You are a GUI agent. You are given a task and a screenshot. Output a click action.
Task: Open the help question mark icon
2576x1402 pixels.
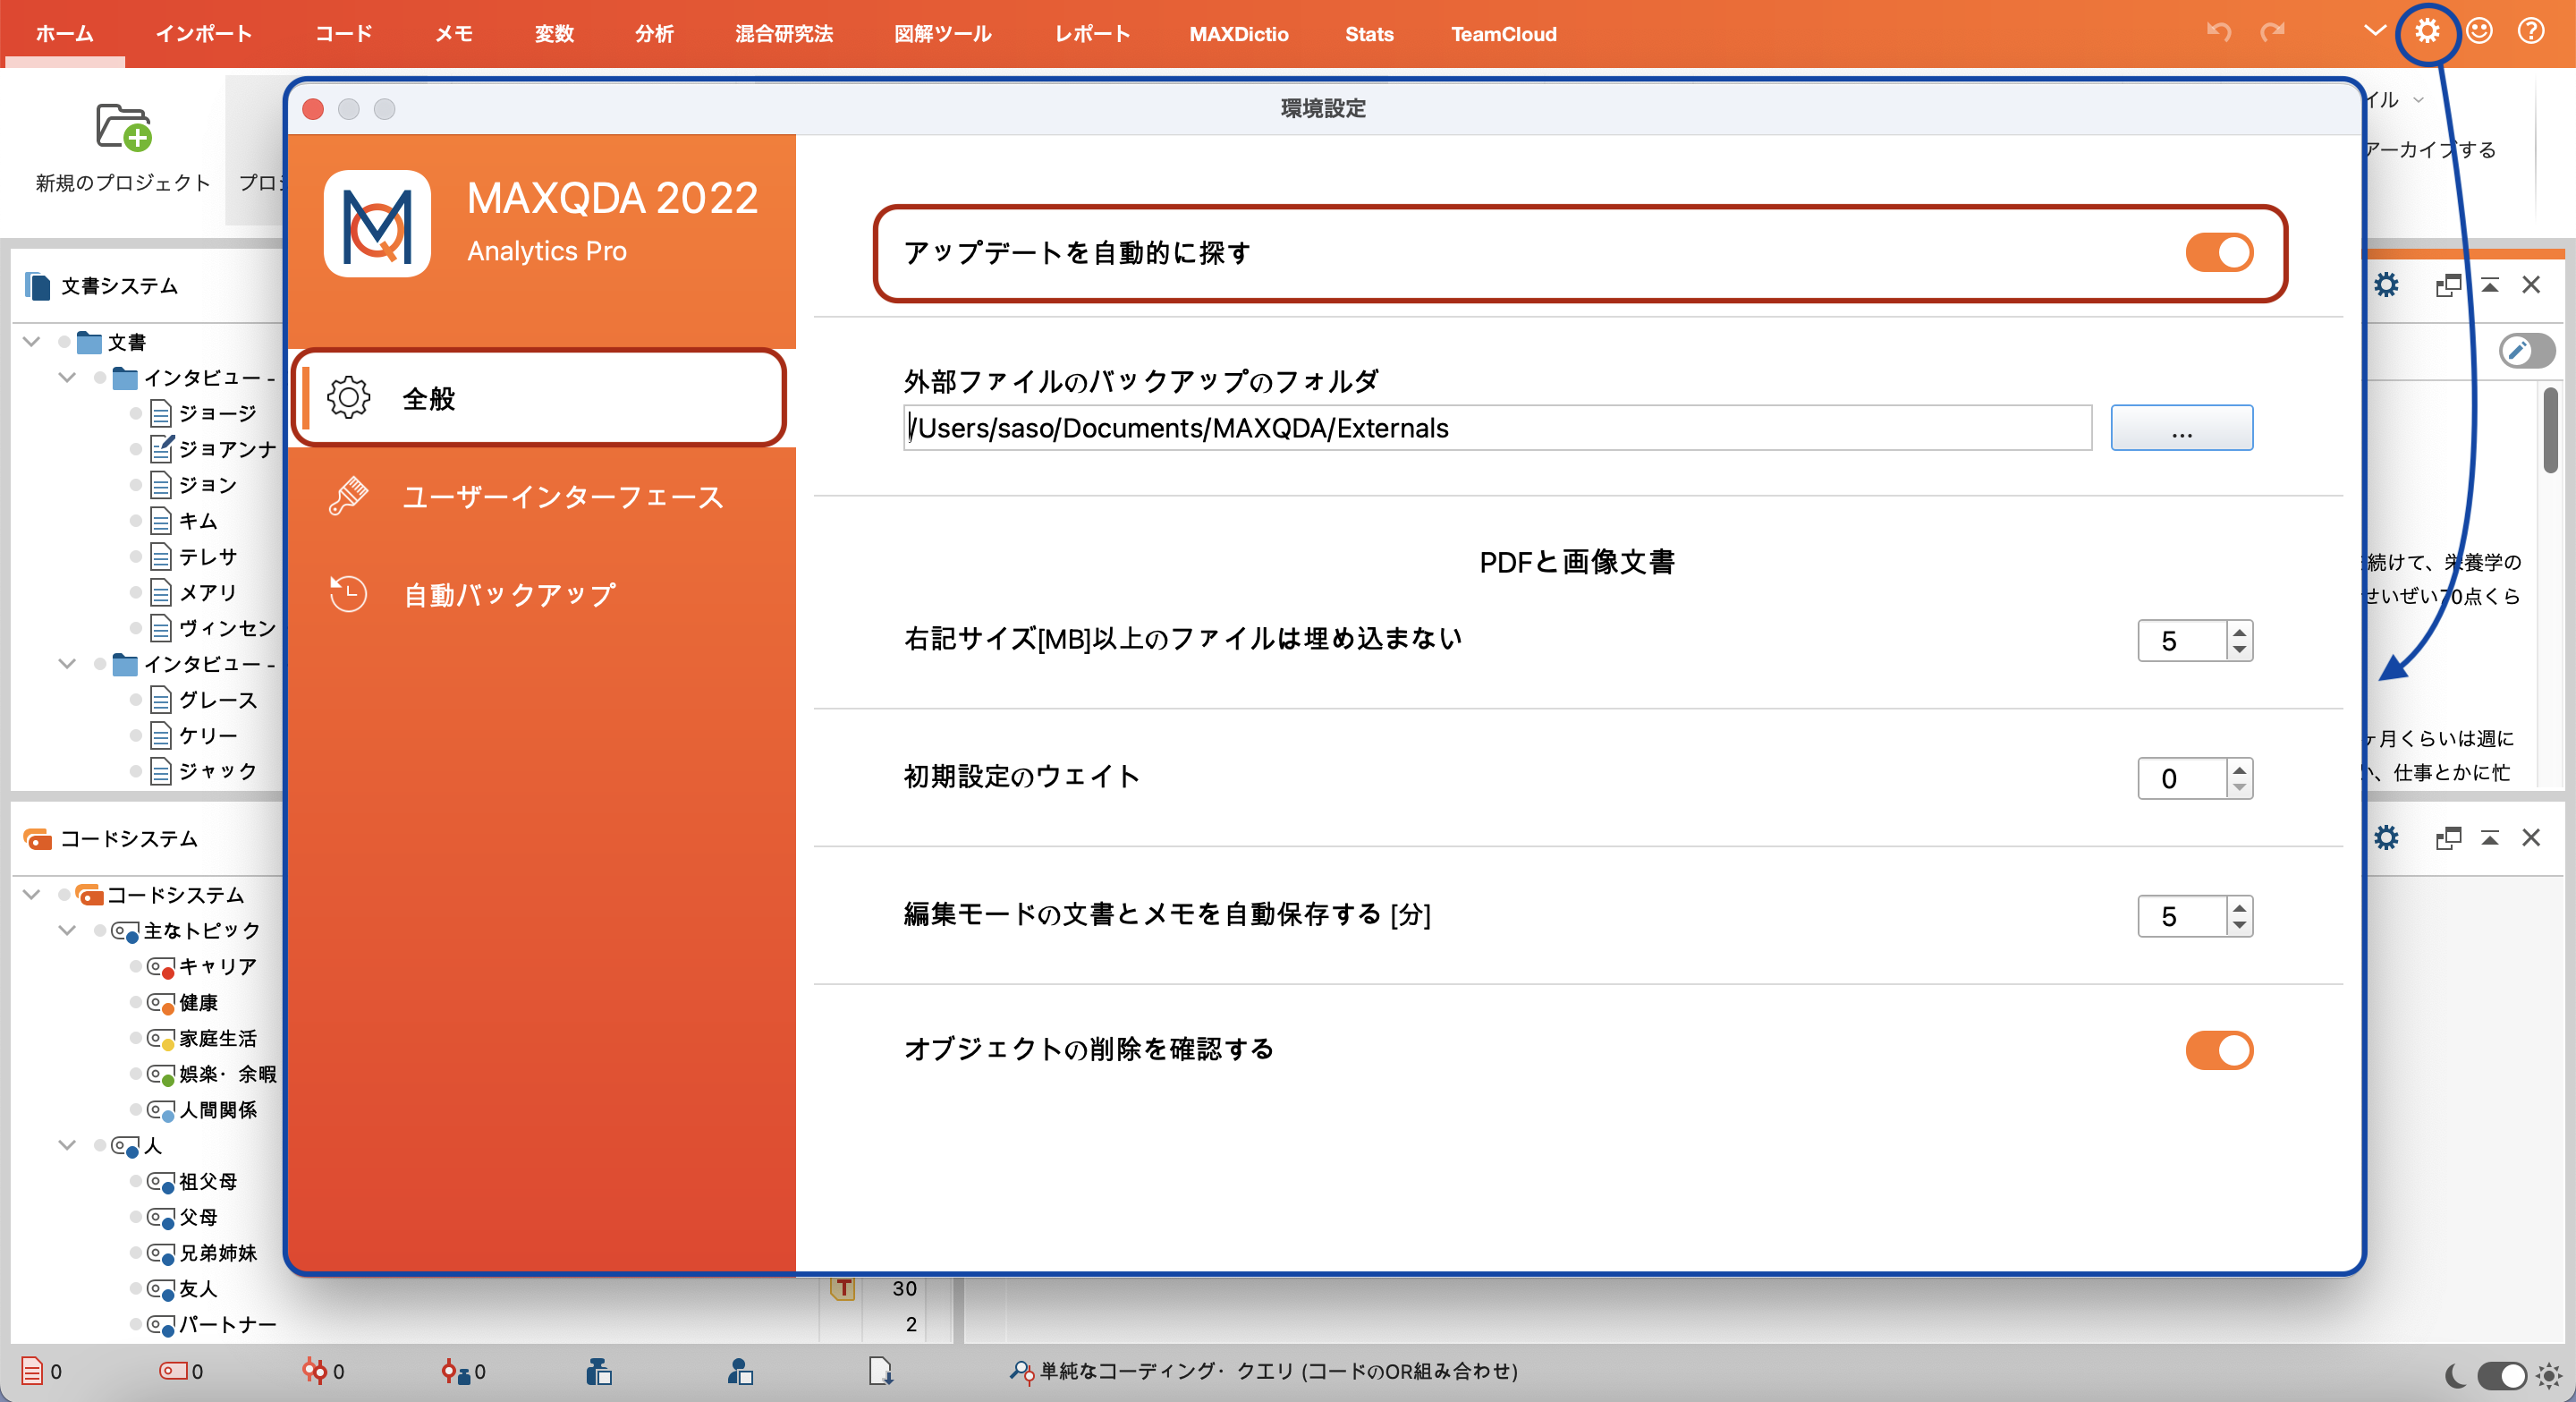point(2531,32)
